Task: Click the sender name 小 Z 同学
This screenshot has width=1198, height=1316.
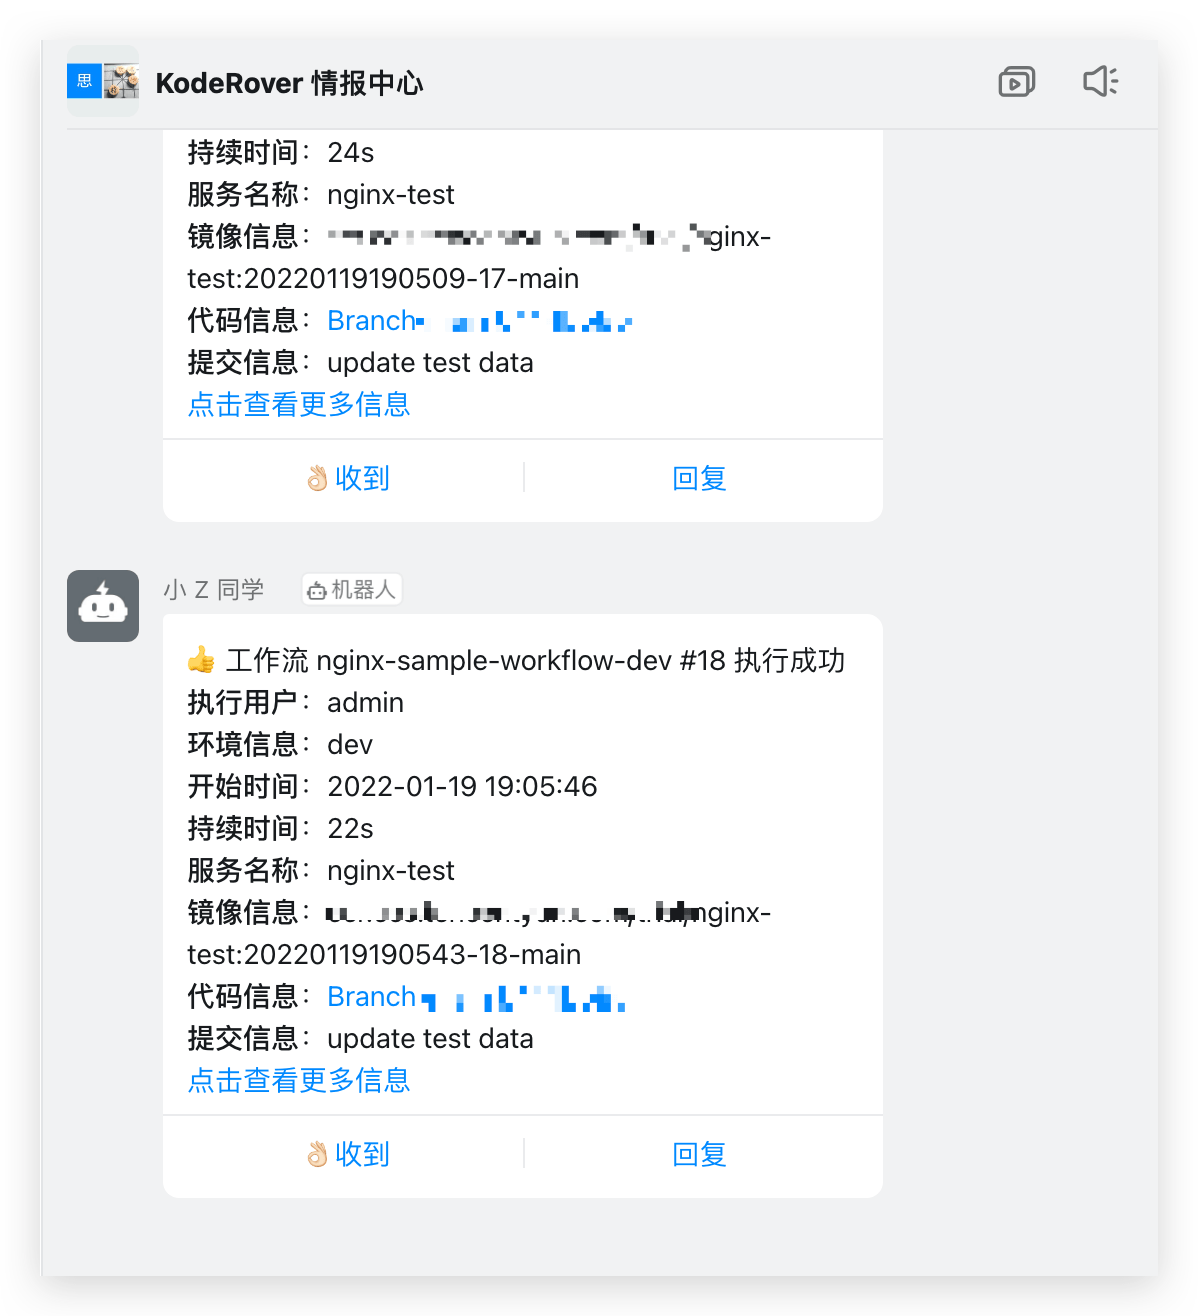Action: 213,589
